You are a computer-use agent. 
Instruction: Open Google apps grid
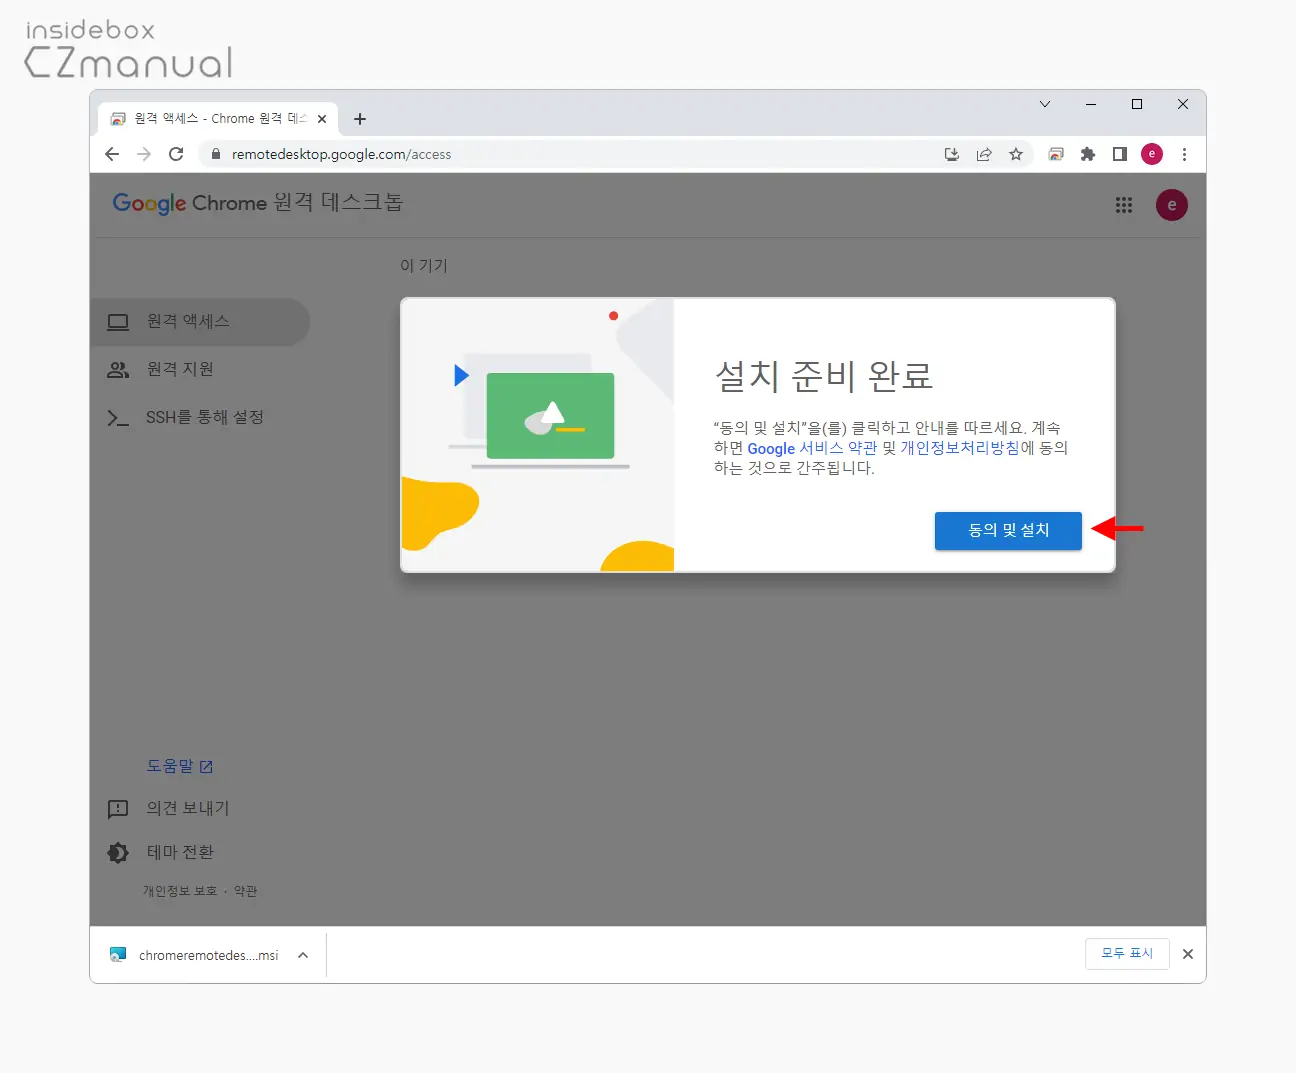(1124, 205)
